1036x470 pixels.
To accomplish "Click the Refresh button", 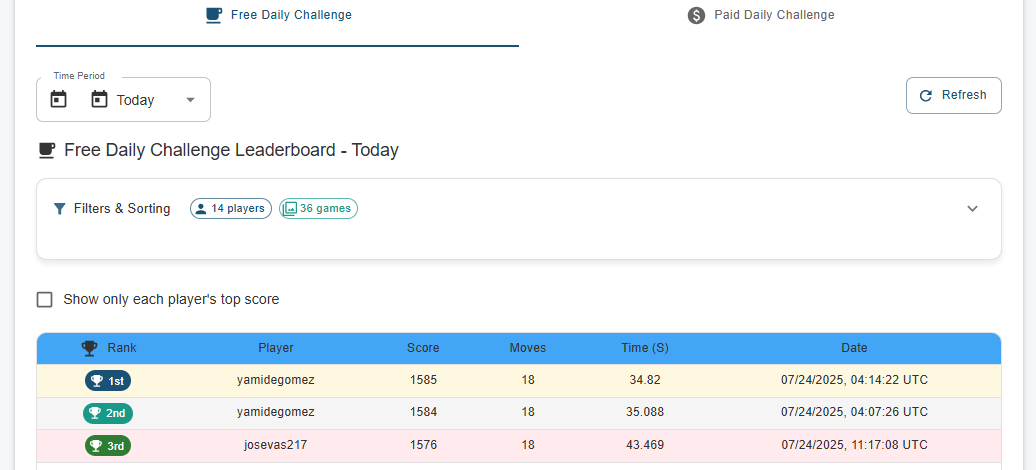I will (x=953, y=96).
